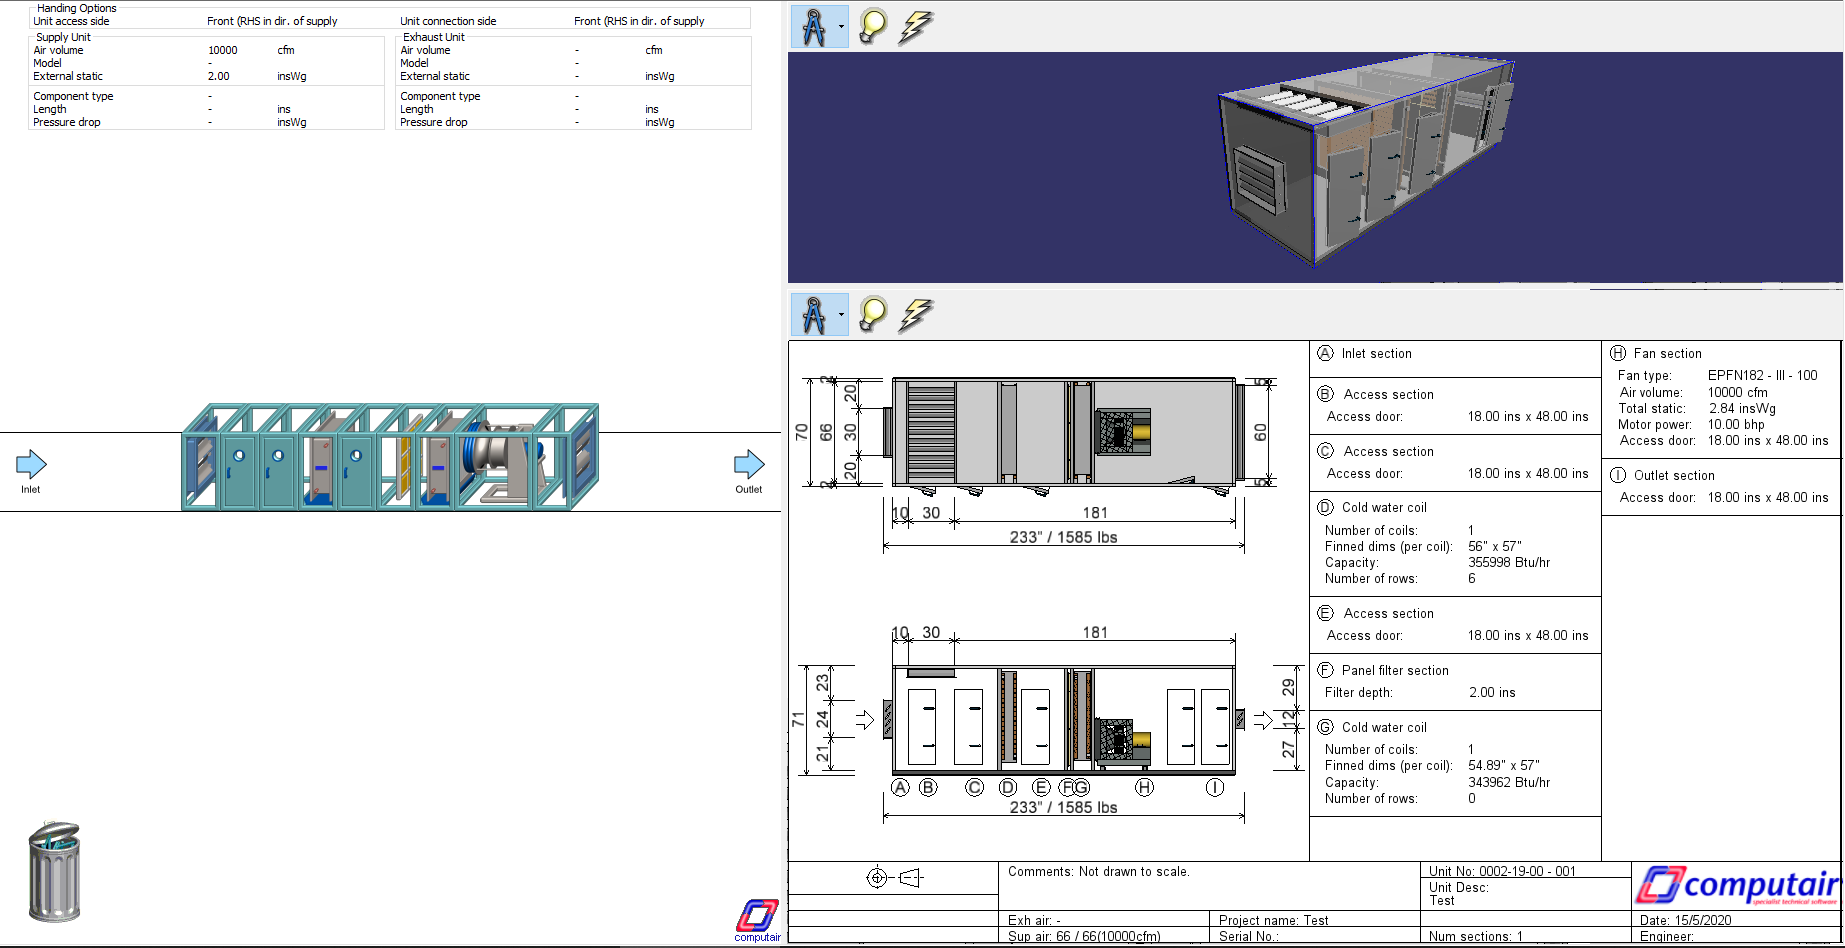The image size is (1845, 948).
Task: Click the Supply Unit air volume value 10000
Action: pyautogui.click(x=221, y=49)
